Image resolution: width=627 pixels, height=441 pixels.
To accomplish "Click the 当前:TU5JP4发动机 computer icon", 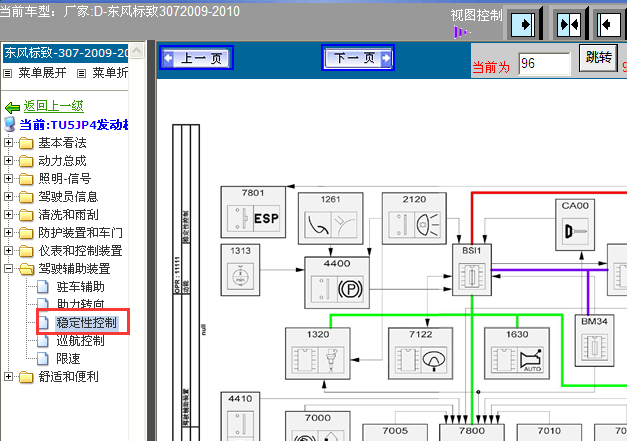I will tap(10, 124).
